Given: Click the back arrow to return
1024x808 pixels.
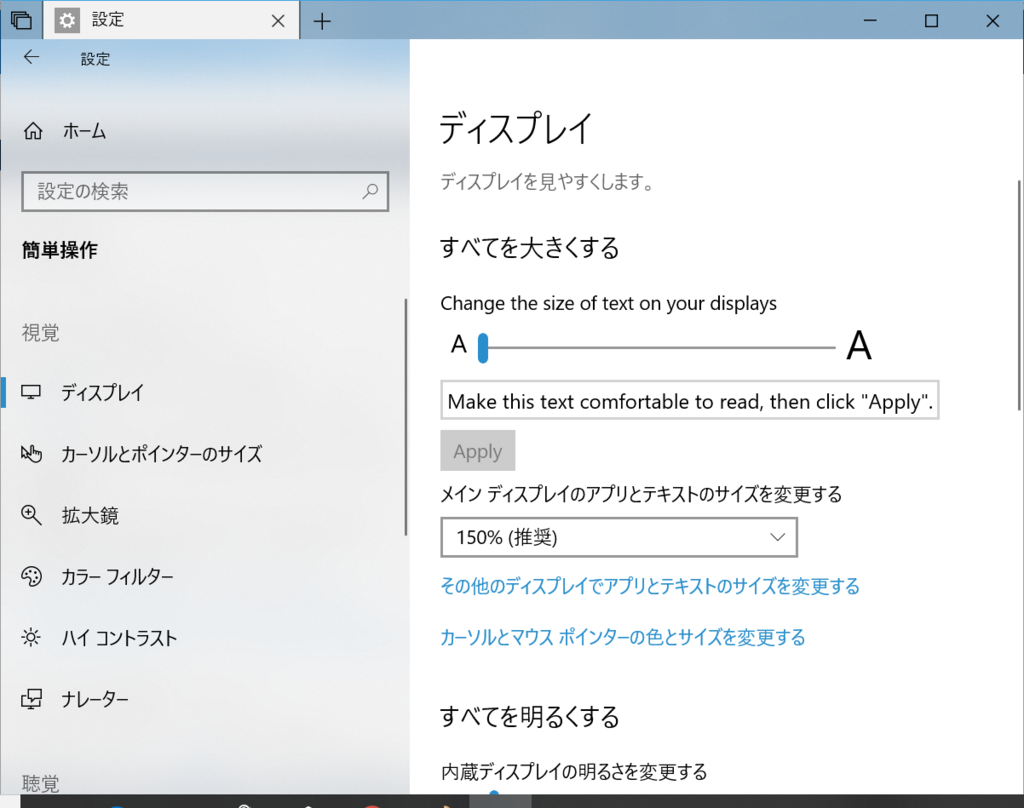Looking at the screenshot, I should (x=31, y=58).
